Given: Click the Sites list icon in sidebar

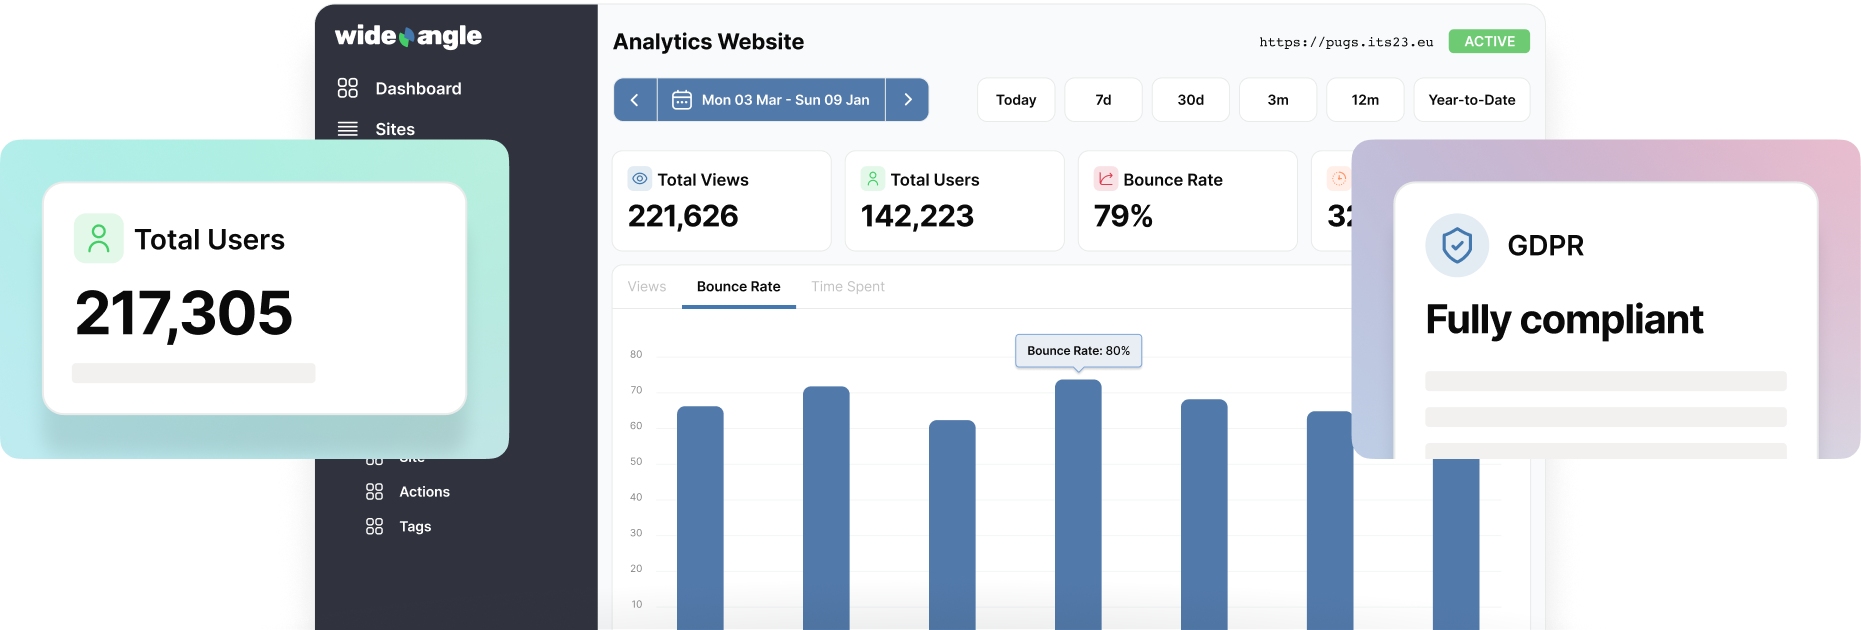Looking at the screenshot, I should pos(347,129).
